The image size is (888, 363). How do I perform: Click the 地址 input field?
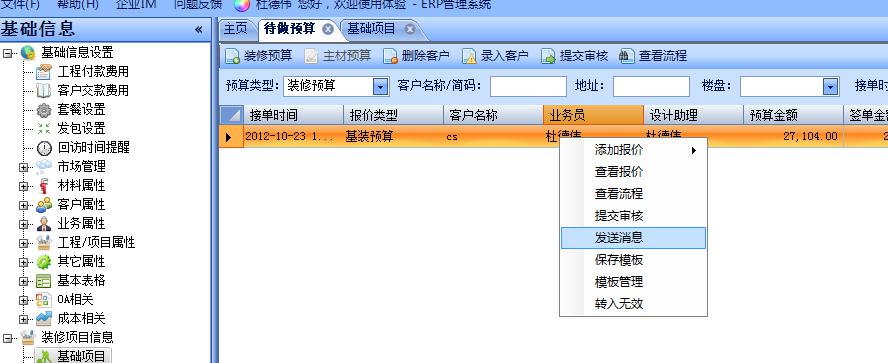pos(651,87)
